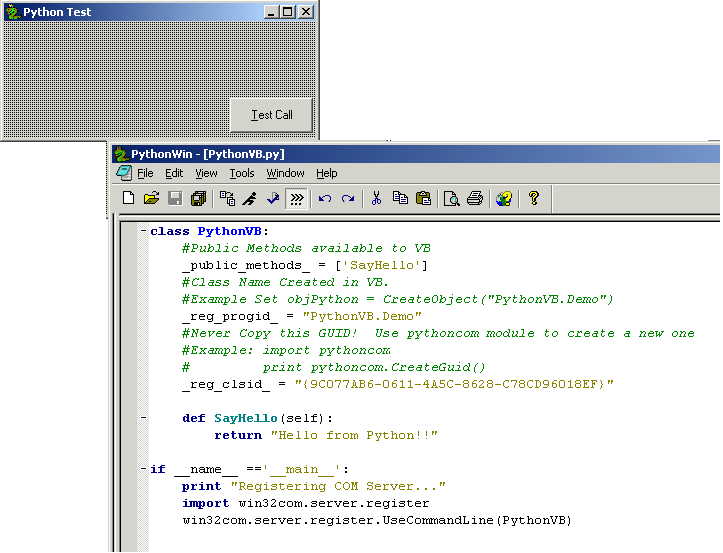Open the View menu
Image resolution: width=723 pixels, height=553 pixels.
[206, 173]
